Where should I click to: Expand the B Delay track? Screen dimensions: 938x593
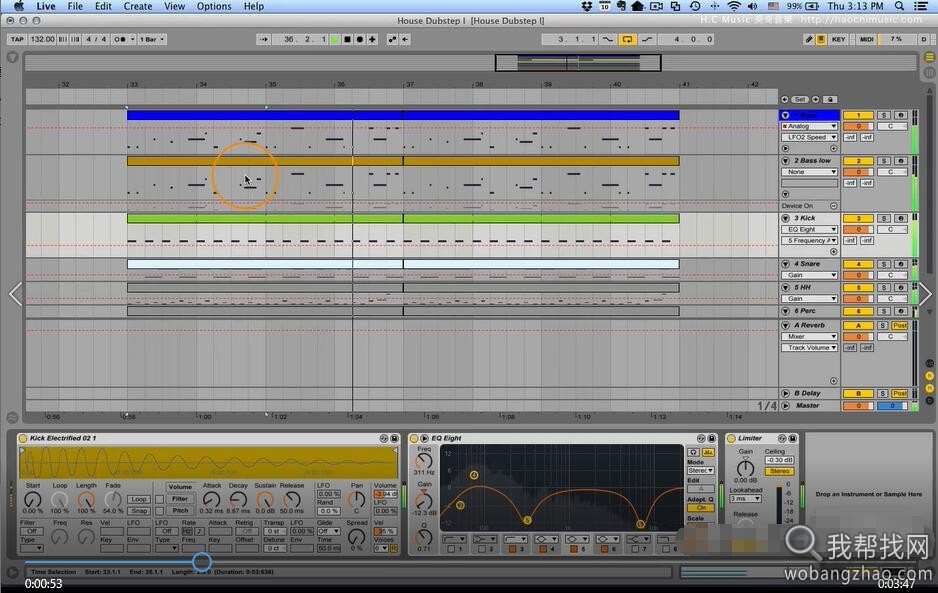pos(785,393)
